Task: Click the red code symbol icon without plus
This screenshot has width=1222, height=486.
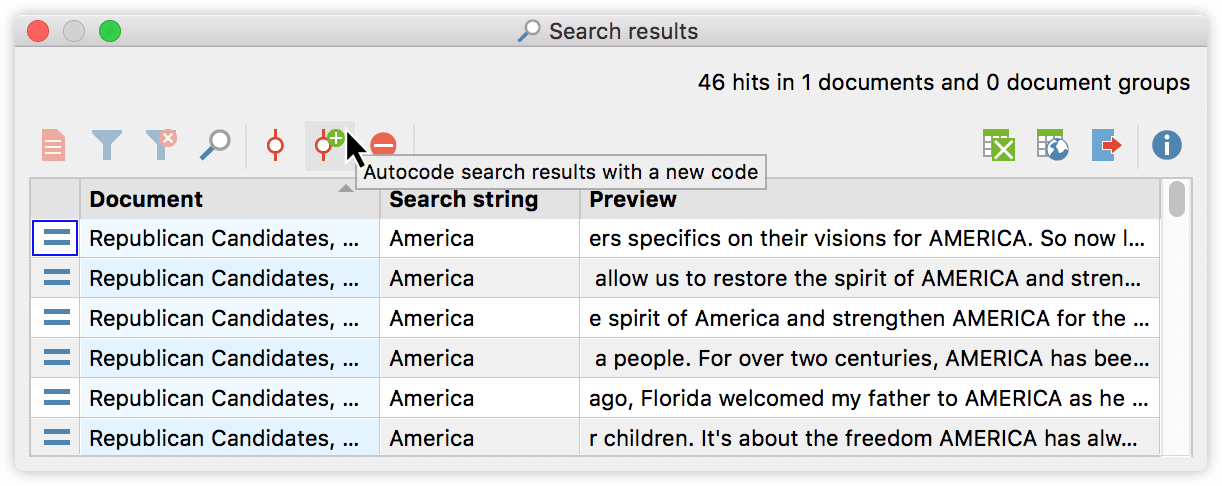Action: pyautogui.click(x=275, y=146)
